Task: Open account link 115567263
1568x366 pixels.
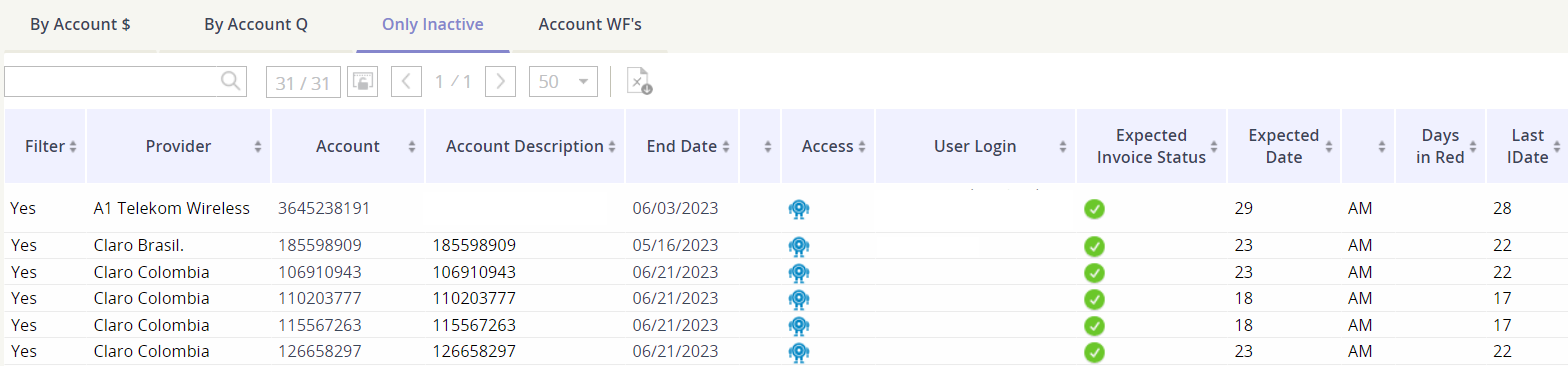Action: 320,325
